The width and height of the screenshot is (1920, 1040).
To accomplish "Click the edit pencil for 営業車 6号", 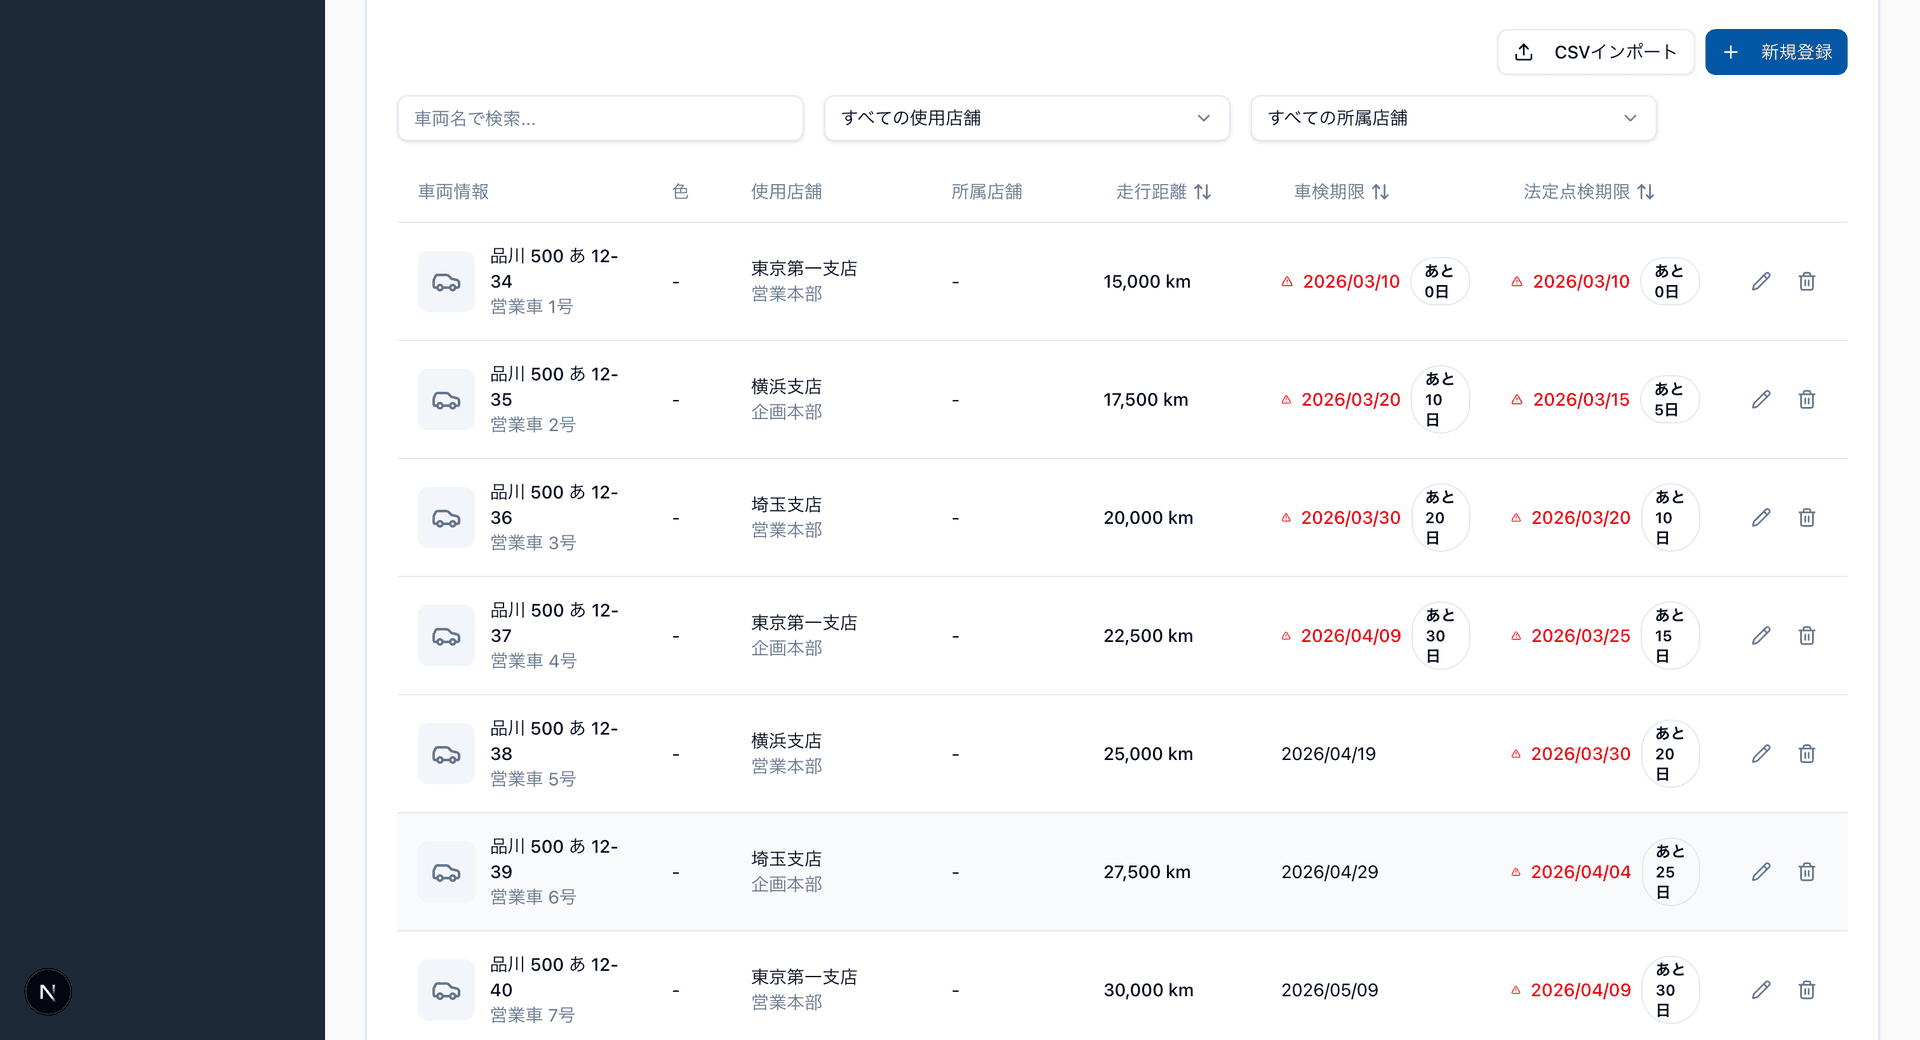I will click(x=1761, y=871).
